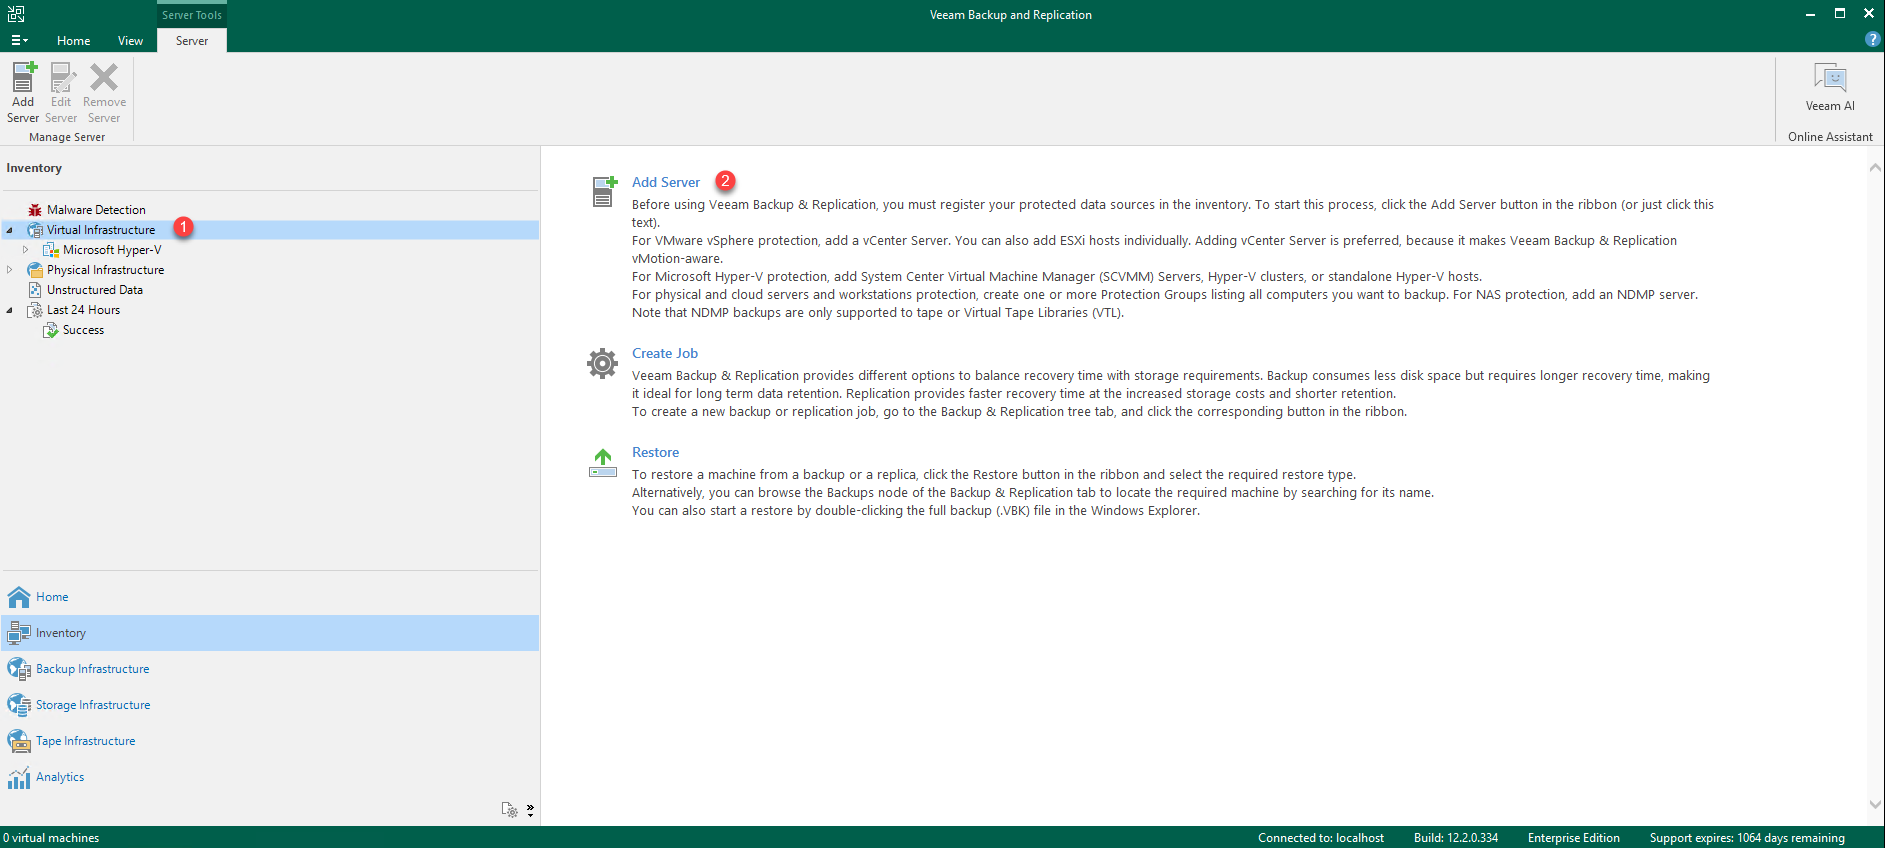1885x848 pixels.
Task: Select Malware Detection in inventory tree
Action: coord(96,210)
